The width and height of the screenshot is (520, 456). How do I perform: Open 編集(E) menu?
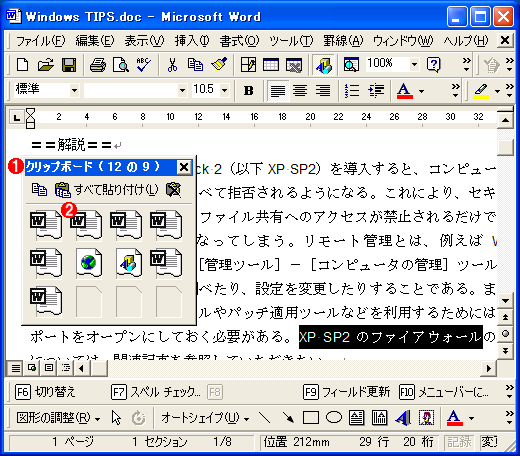[95, 41]
